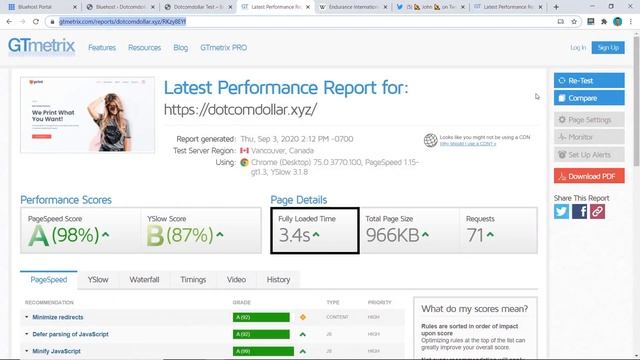Switch to Endurance International browser tab
Image resolution: width=640 pixels, height=360 pixels.
pyautogui.click(x=353, y=7)
